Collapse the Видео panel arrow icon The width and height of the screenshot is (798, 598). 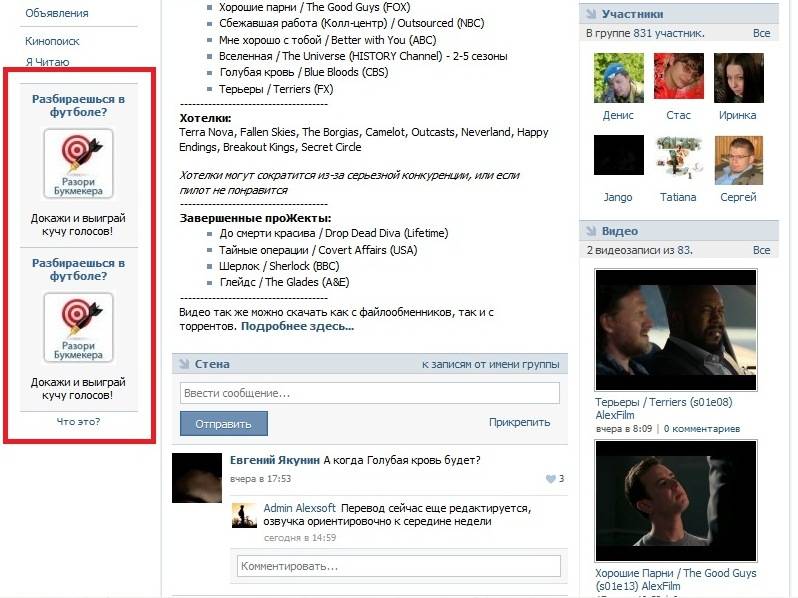coord(591,231)
